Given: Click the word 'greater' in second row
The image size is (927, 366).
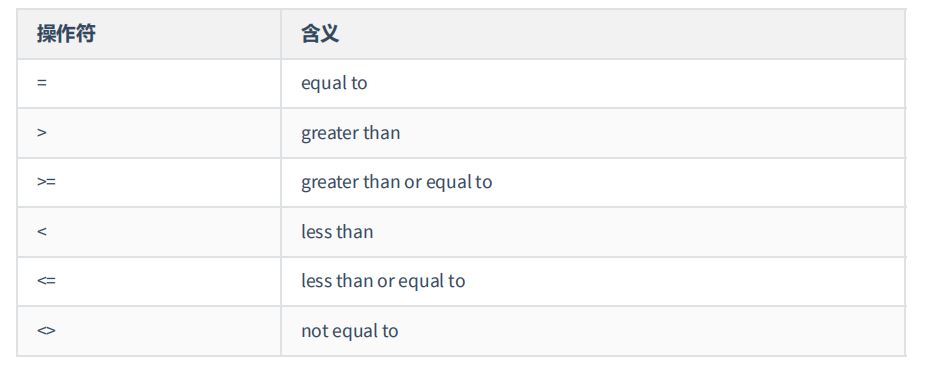Looking at the screenshot, I should 329,134.
